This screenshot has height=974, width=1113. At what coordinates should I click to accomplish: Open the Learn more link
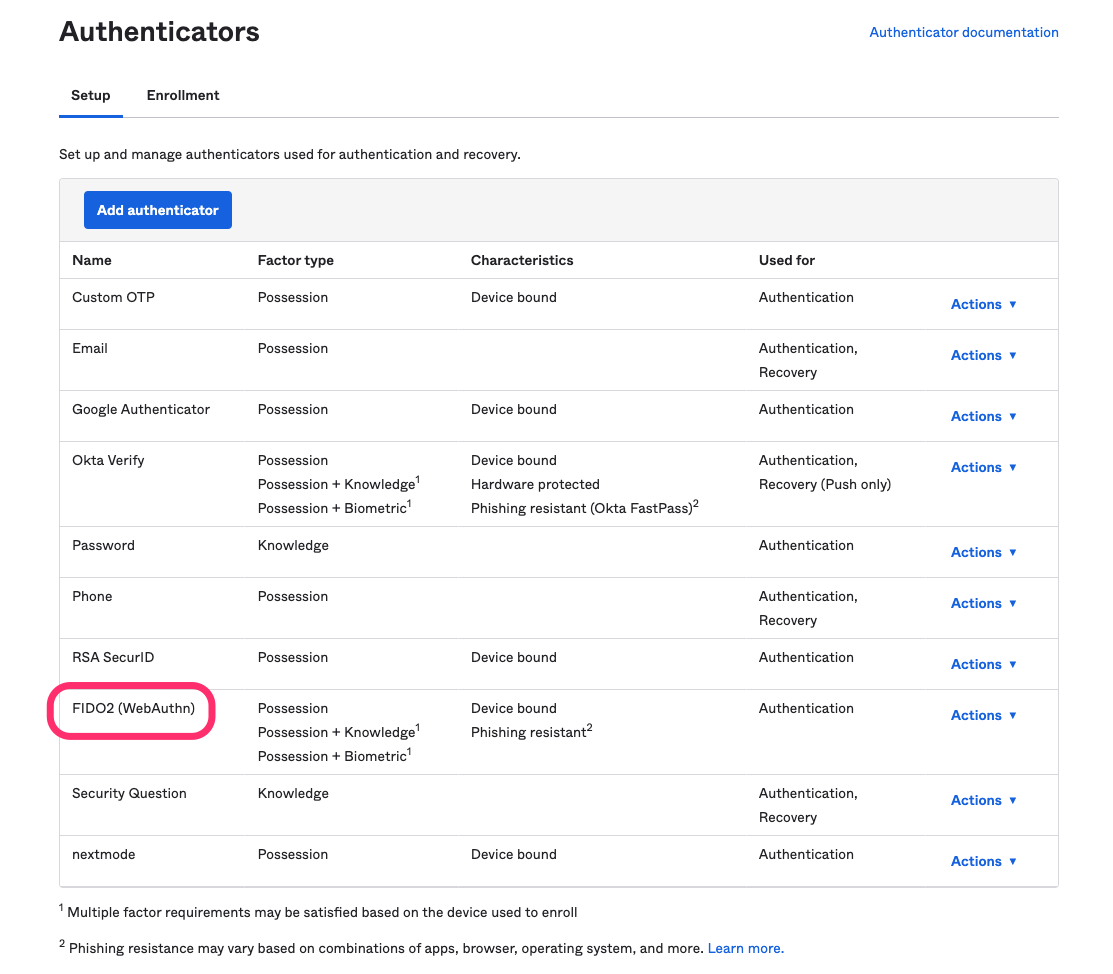(745, 948)
